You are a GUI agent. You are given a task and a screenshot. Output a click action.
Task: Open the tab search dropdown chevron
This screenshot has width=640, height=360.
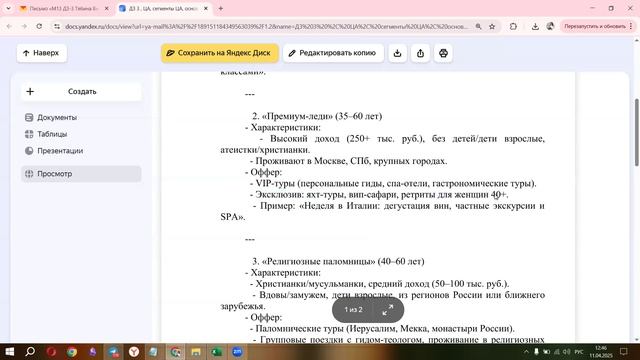click(8, 8)
